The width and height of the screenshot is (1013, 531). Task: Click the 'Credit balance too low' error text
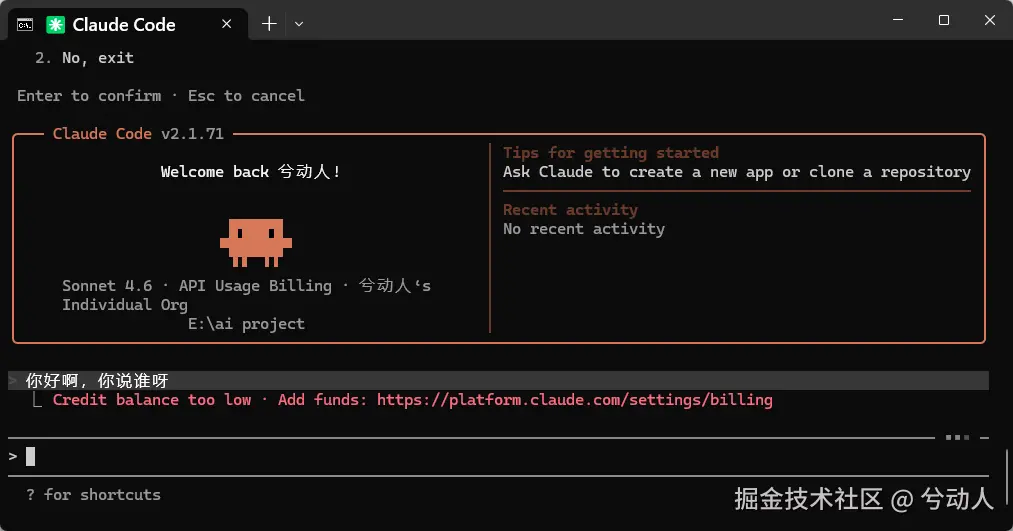click(151, 400)
